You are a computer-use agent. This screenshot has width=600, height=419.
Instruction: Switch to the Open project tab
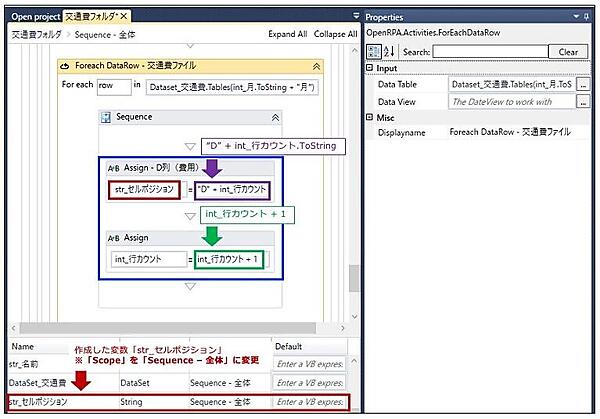click(35, 17)
